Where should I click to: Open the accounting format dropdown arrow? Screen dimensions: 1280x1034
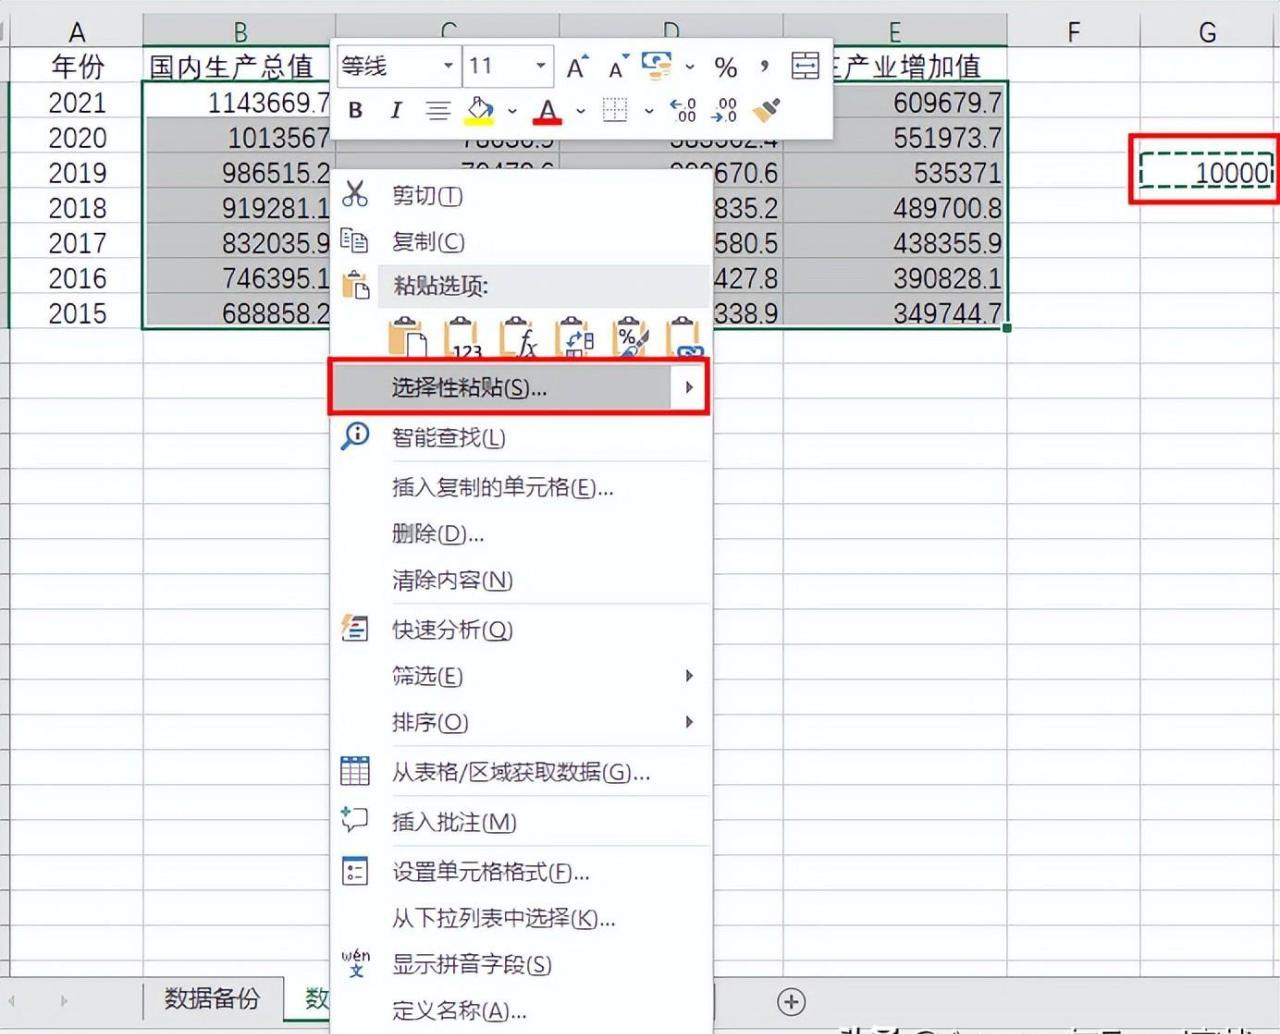click(690, 67)
